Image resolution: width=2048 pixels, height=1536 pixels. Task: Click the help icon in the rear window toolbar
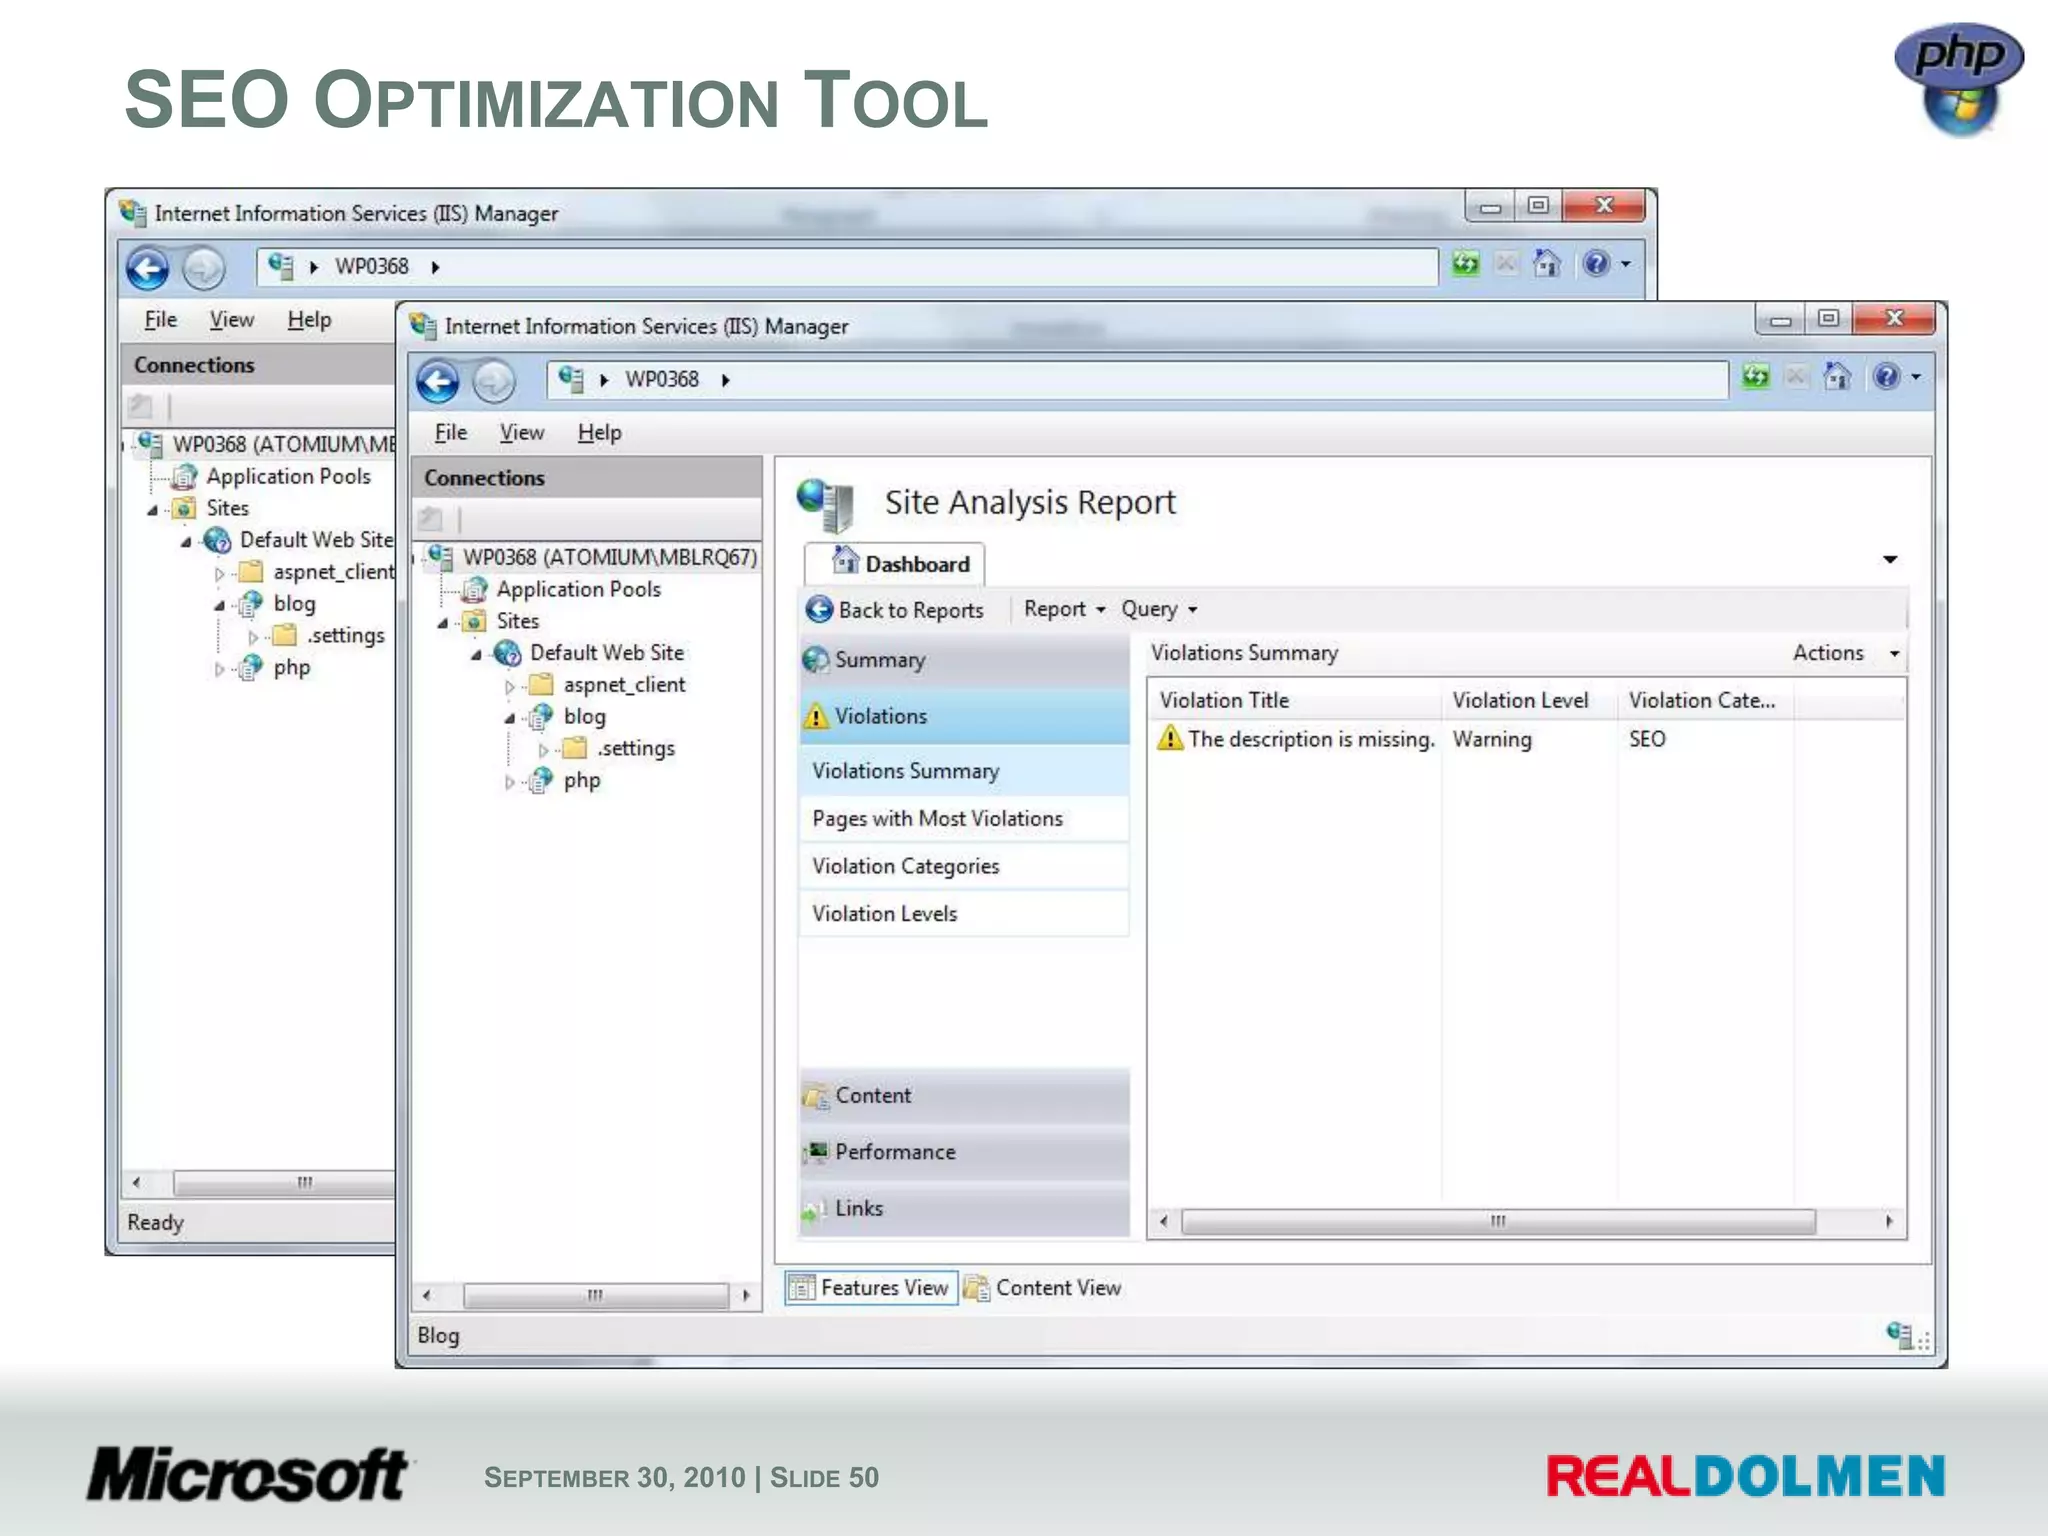pyautogui.click(x=1596, y=263)
